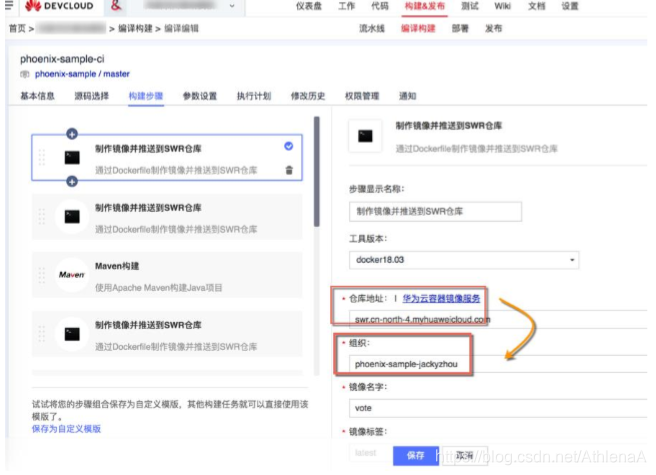Select the 源码选择 tab
The height and width of the screenshot is (475, 656).
[92, 96]
